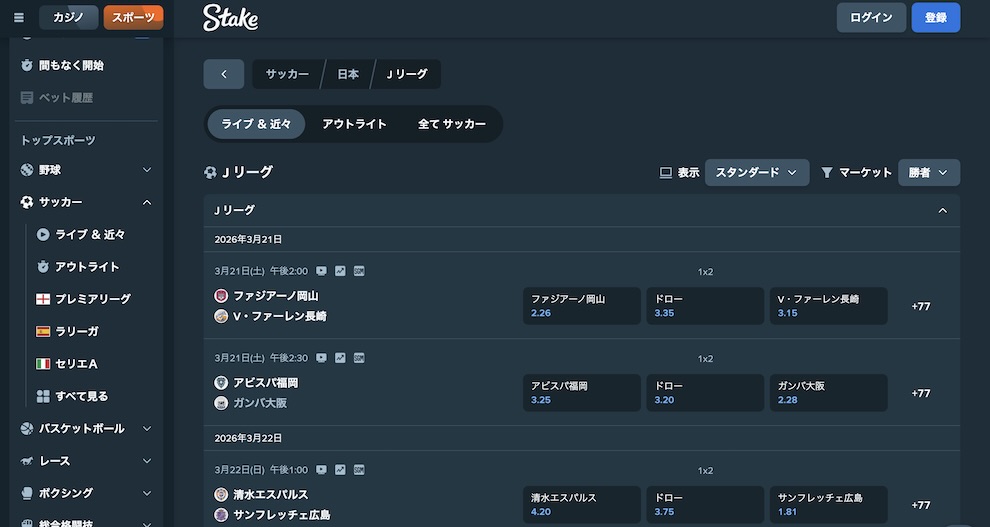990x527 pixels.
Task: Click the outright icon beside アウトライト in sidebar
Action: tap(43, 266)
